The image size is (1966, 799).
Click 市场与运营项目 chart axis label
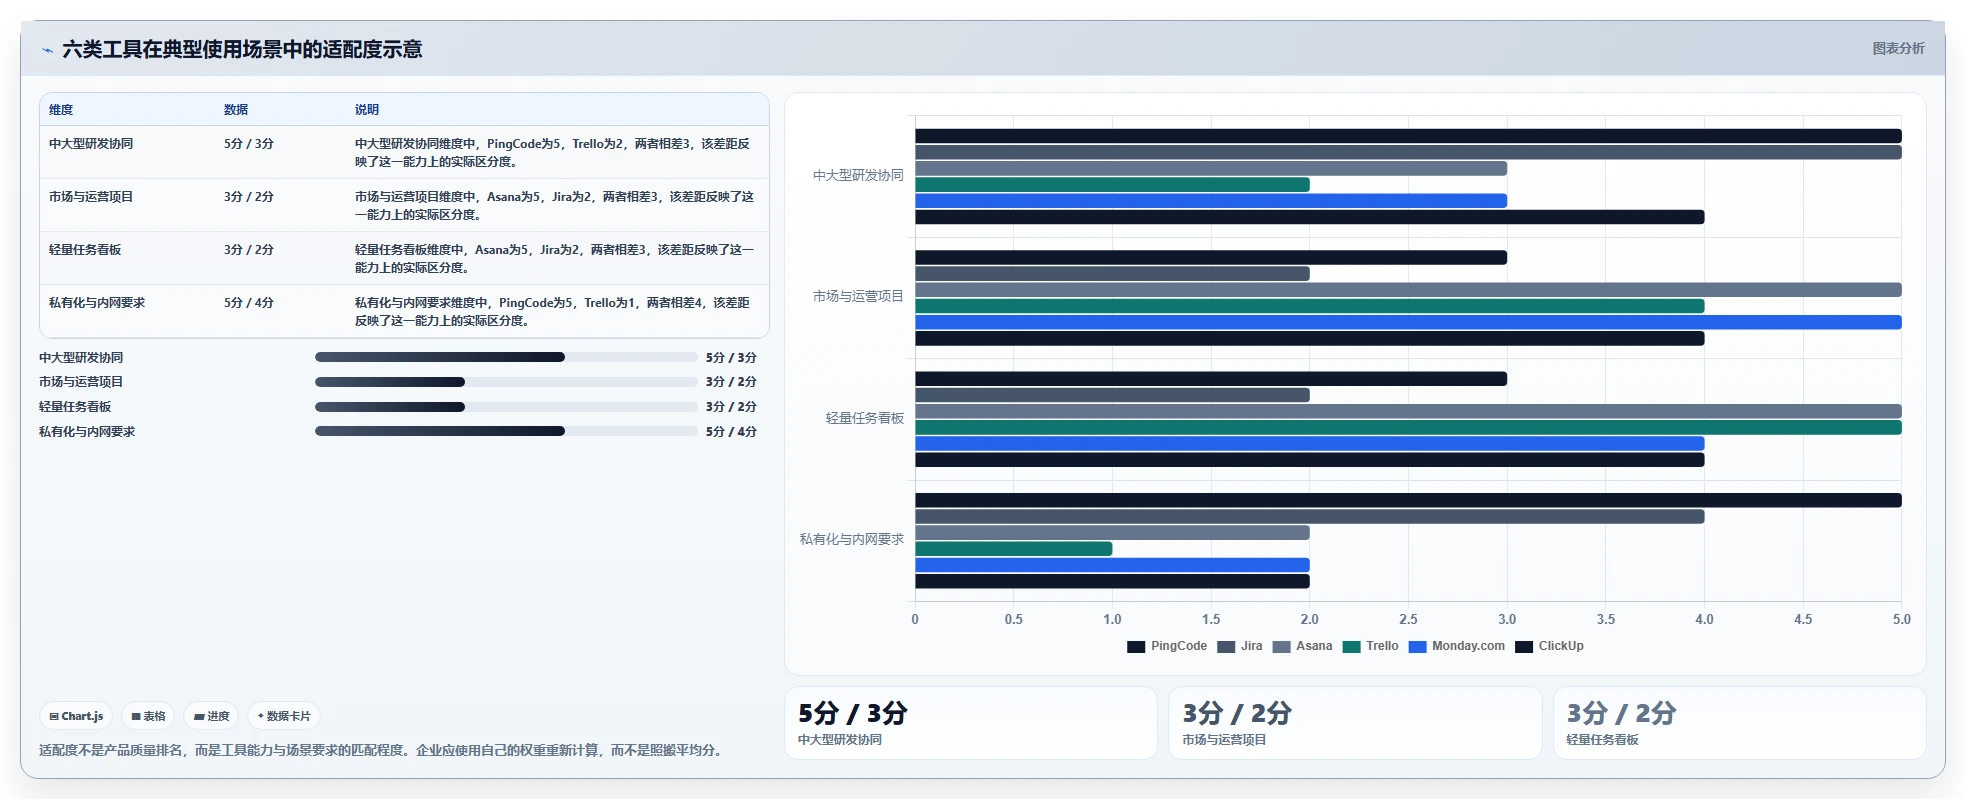(858, 297)
